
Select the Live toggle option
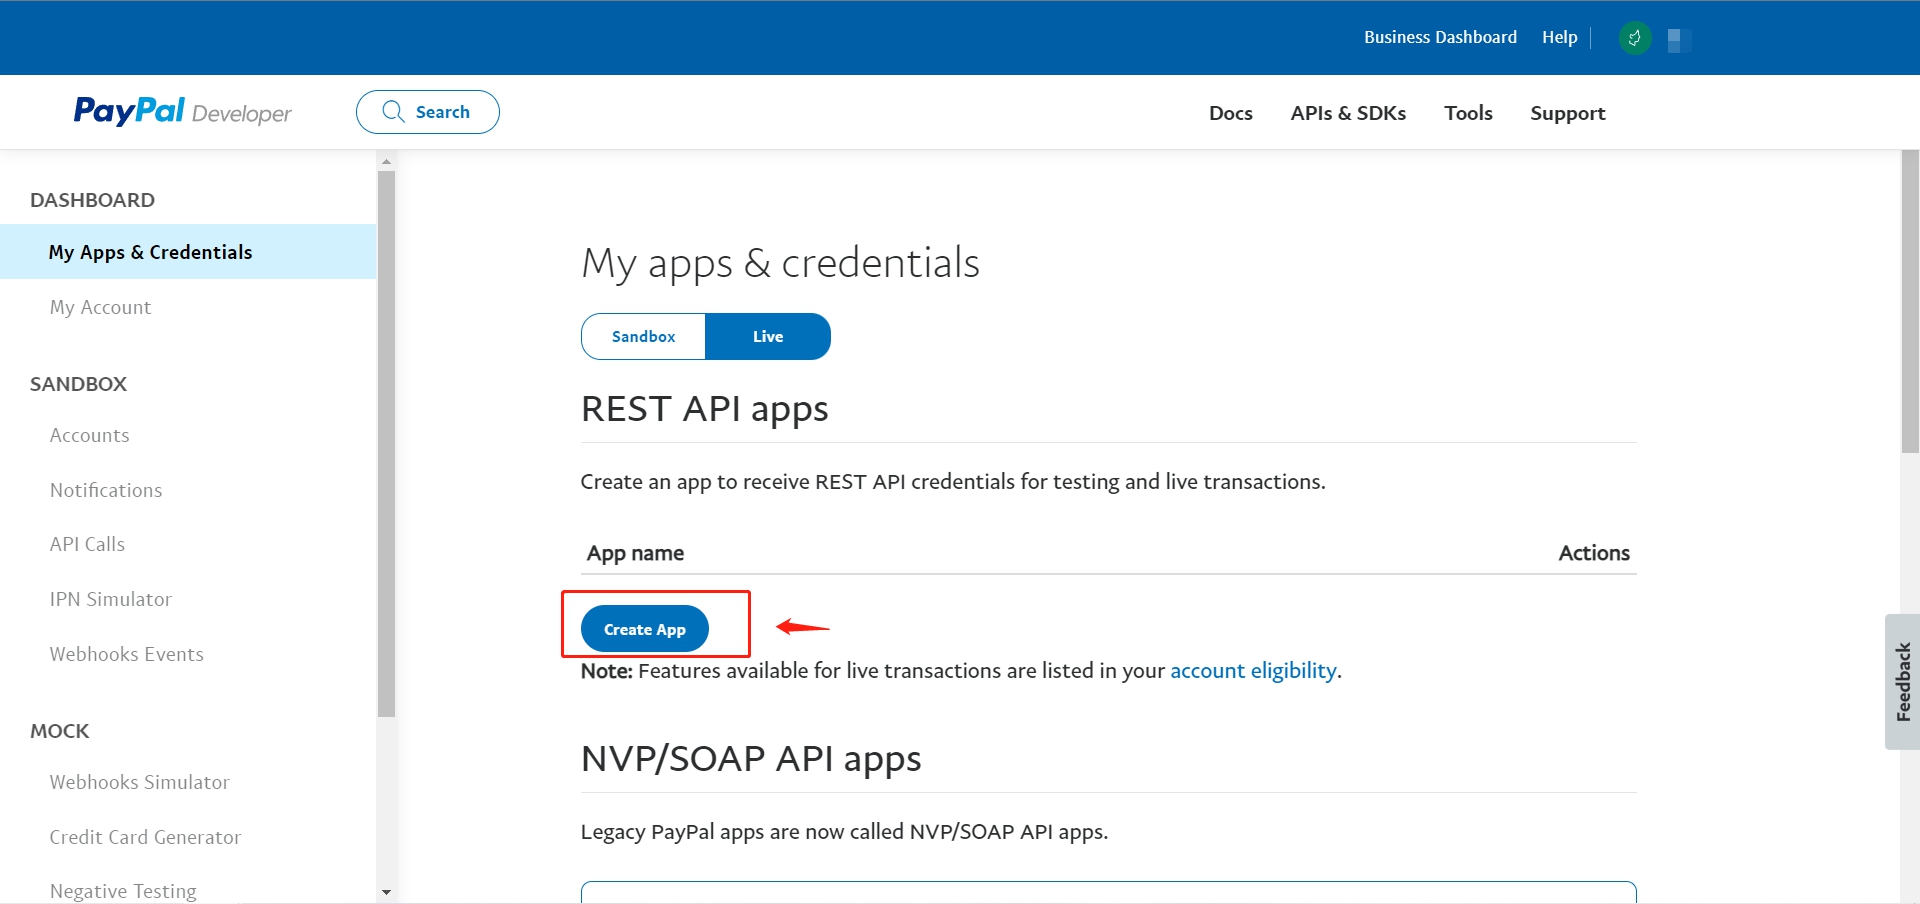click(x=768, y=337)
